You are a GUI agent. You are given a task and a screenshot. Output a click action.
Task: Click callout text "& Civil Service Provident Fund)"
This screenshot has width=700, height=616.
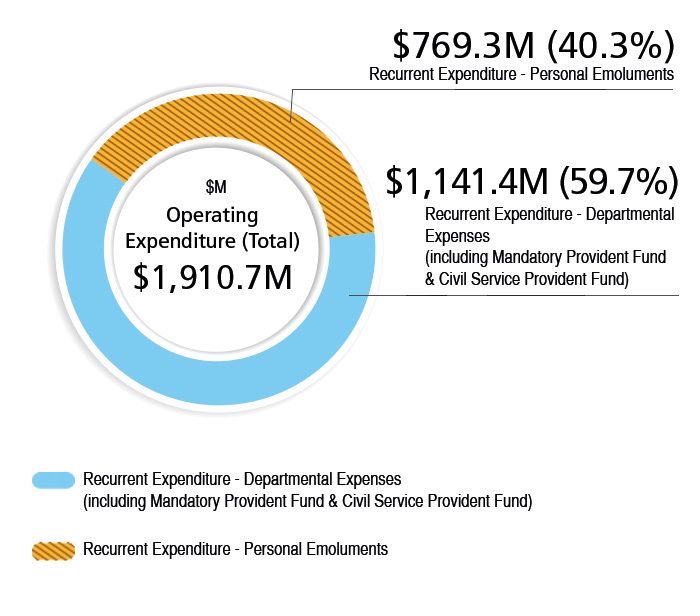pos(526,280)
